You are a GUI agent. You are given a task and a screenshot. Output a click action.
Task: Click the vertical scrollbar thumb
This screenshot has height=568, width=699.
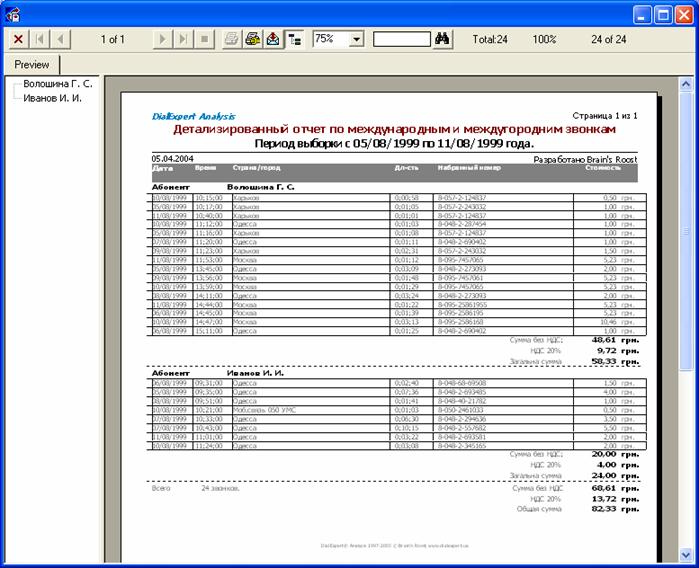point(686,230)
